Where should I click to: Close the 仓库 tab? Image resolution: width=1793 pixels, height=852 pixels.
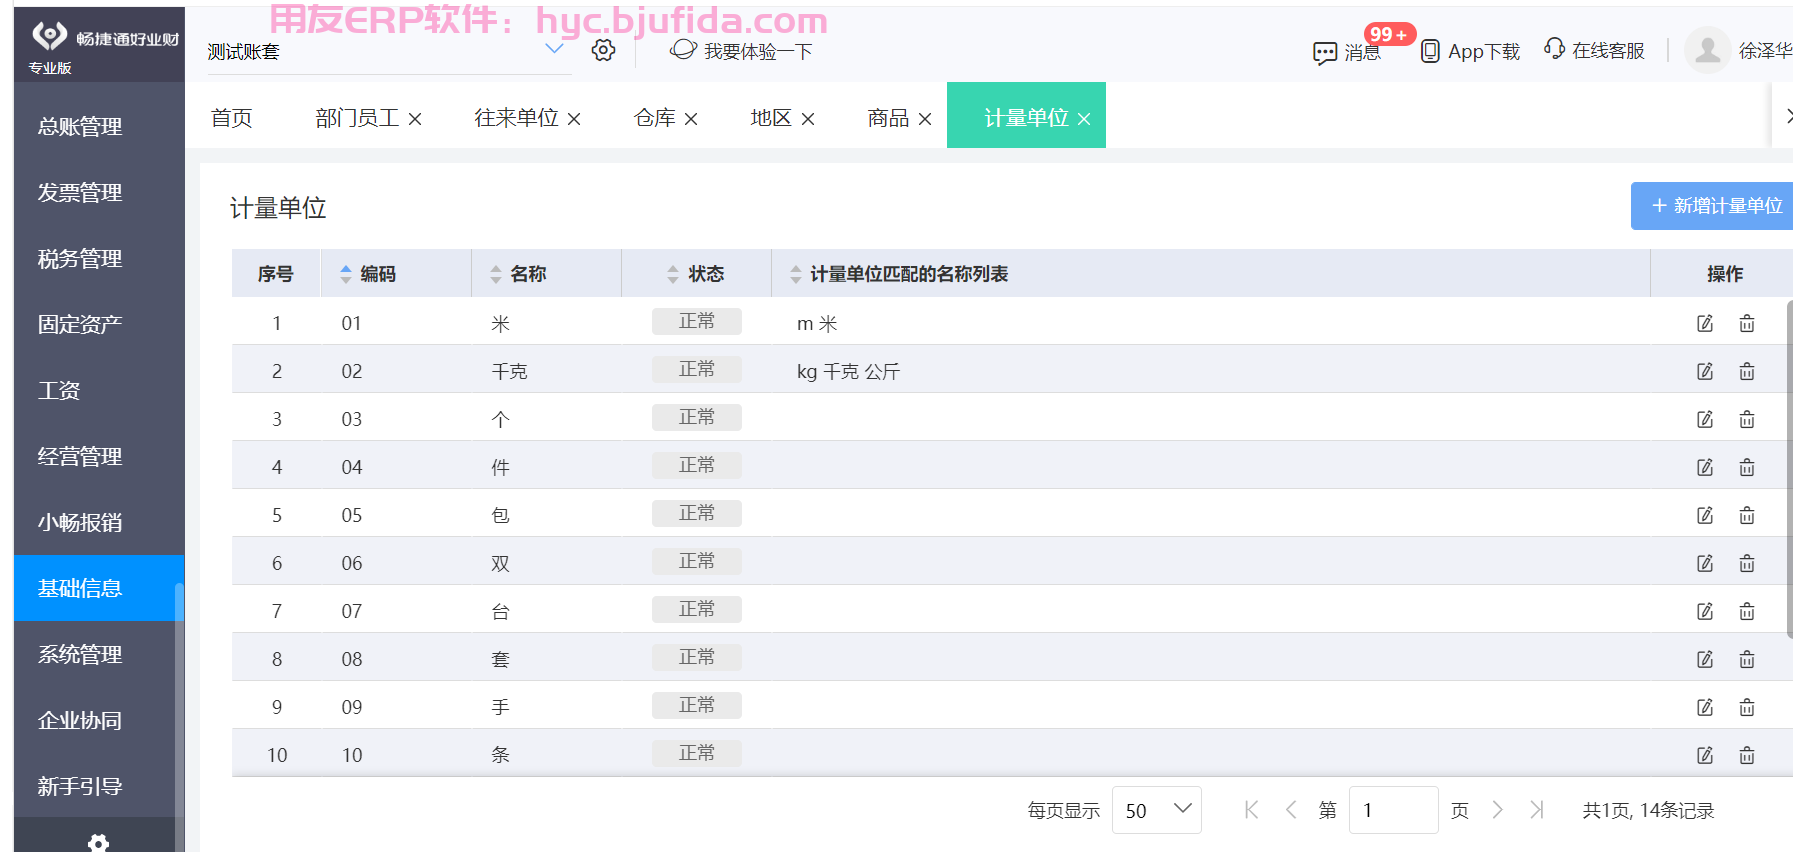691,119
